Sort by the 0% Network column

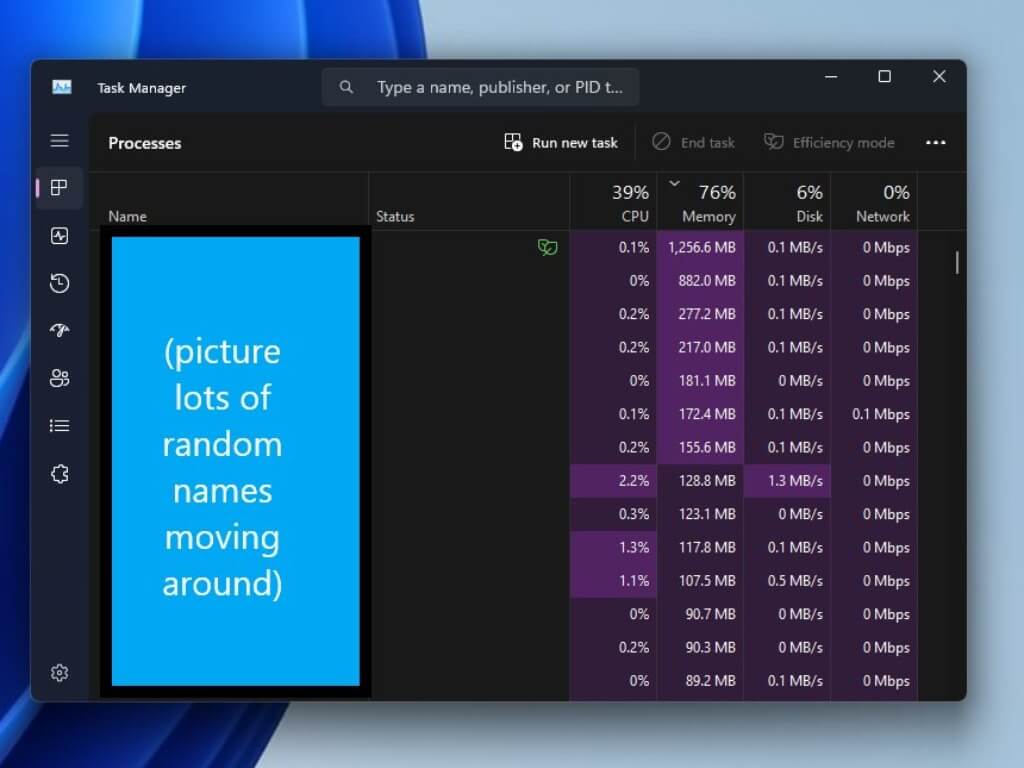coord(874,202)
